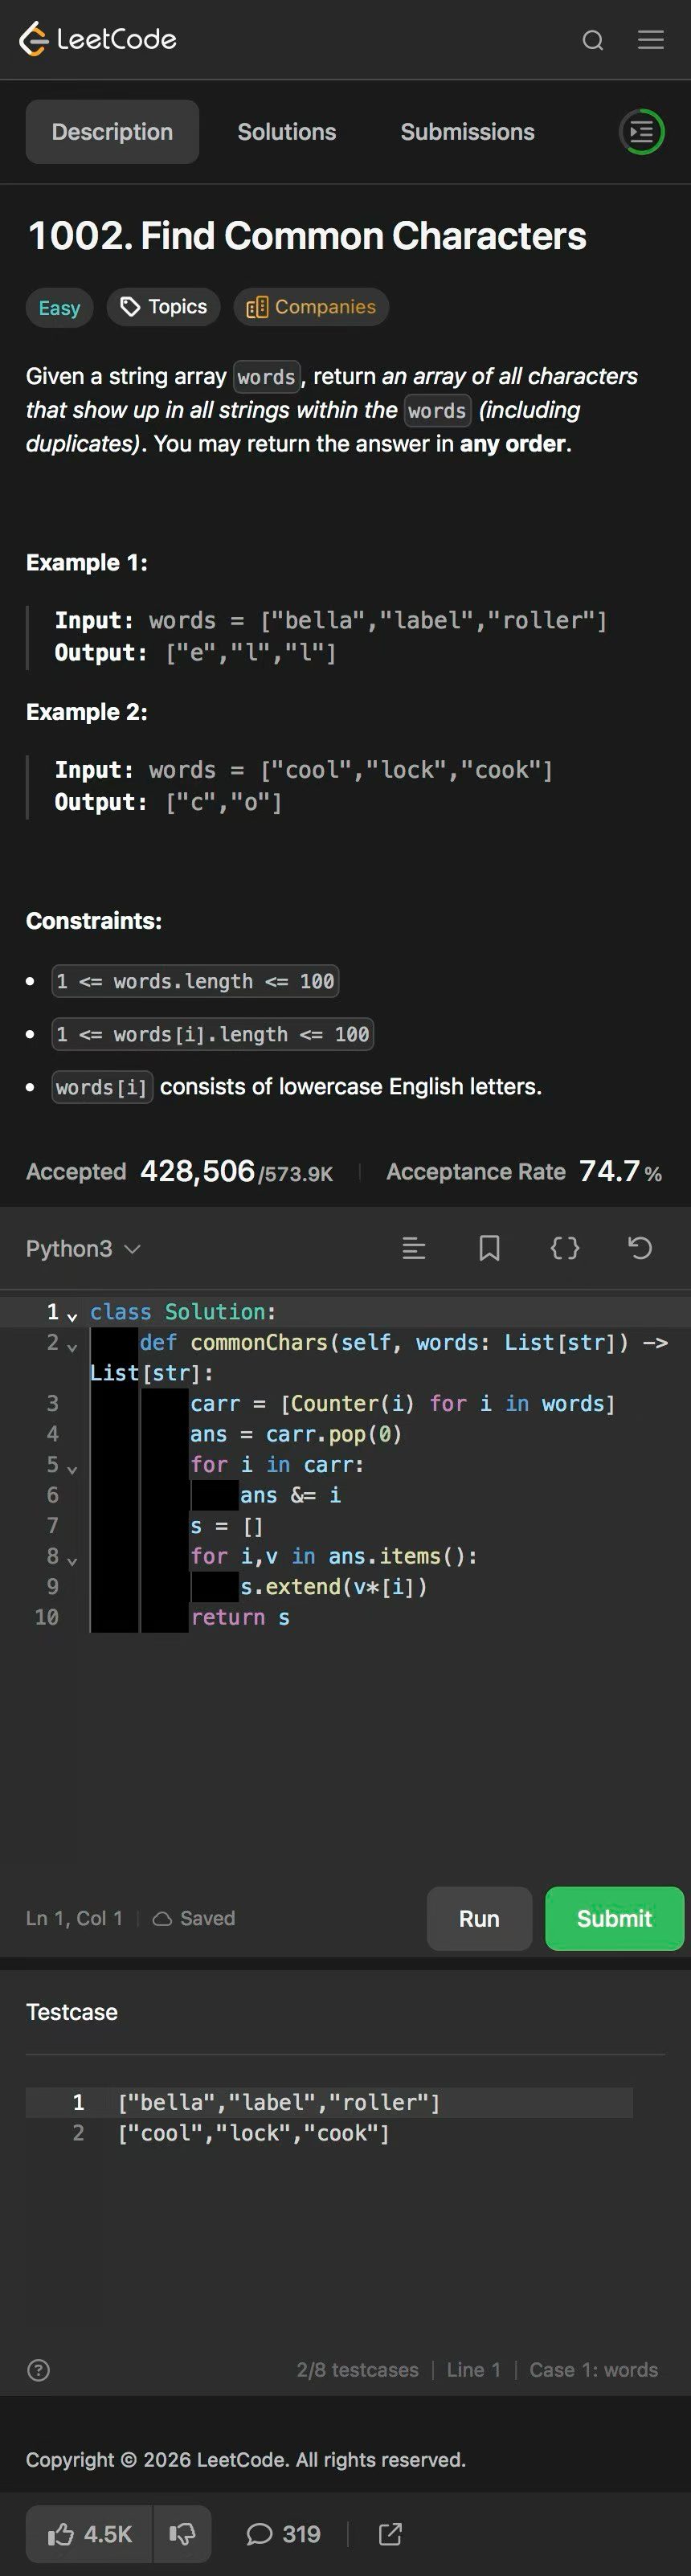The height and width of the screenshot is (2576, 691).
Task: Click code line 'ans = carr.pop(0)'
Action: [296, 1434]
